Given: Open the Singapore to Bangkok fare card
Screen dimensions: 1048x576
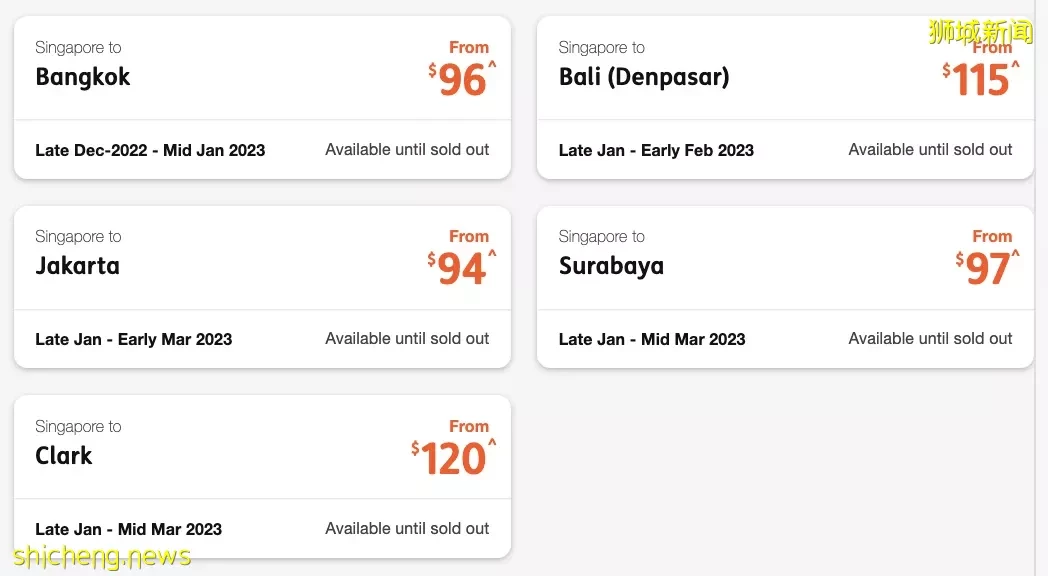Looking at the screenshot, I should [262, 98].
